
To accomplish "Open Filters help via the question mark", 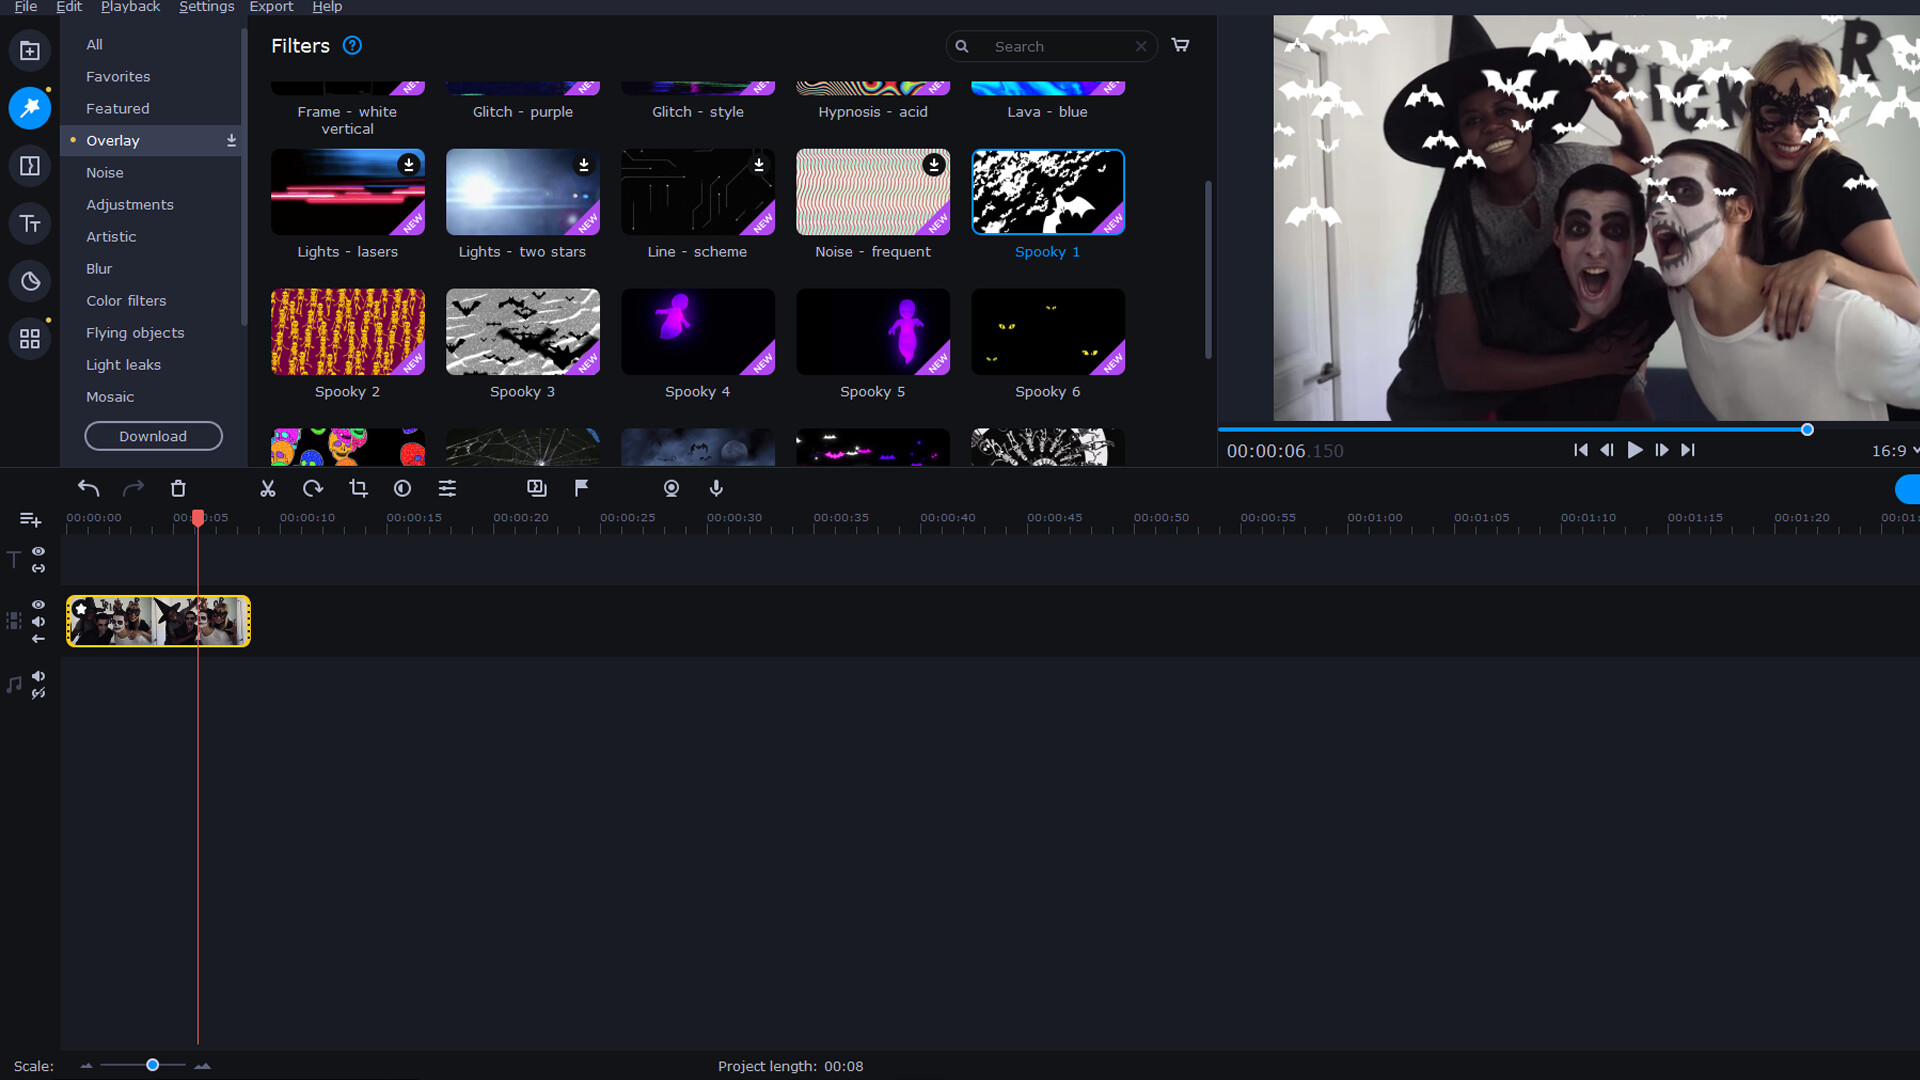I will pyautogui.click(x=352, y=45).
